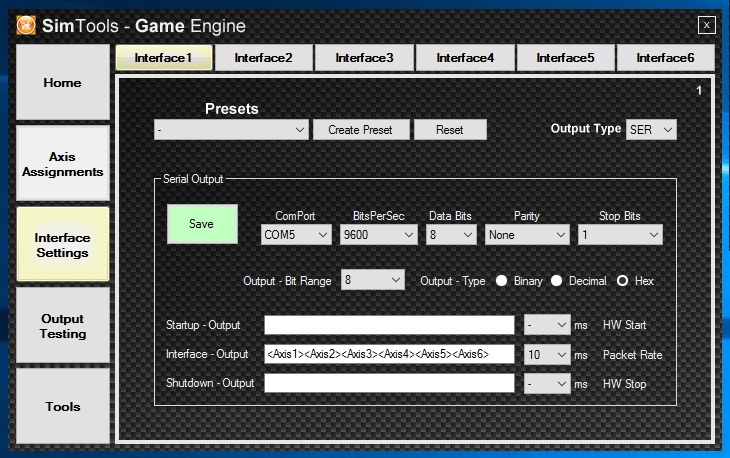Click the Create Preset button
Viewport: 730px width, 458px height.
(x=361, y=129)
